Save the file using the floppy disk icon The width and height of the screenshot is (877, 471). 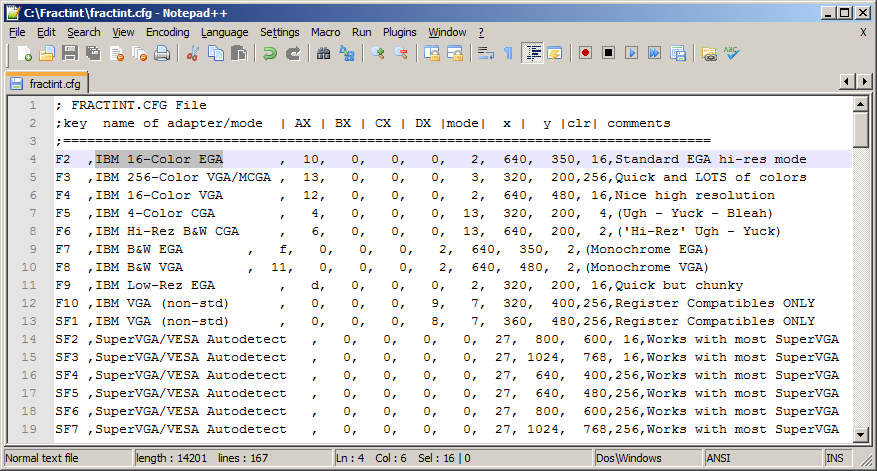click(x=70, y=54)
